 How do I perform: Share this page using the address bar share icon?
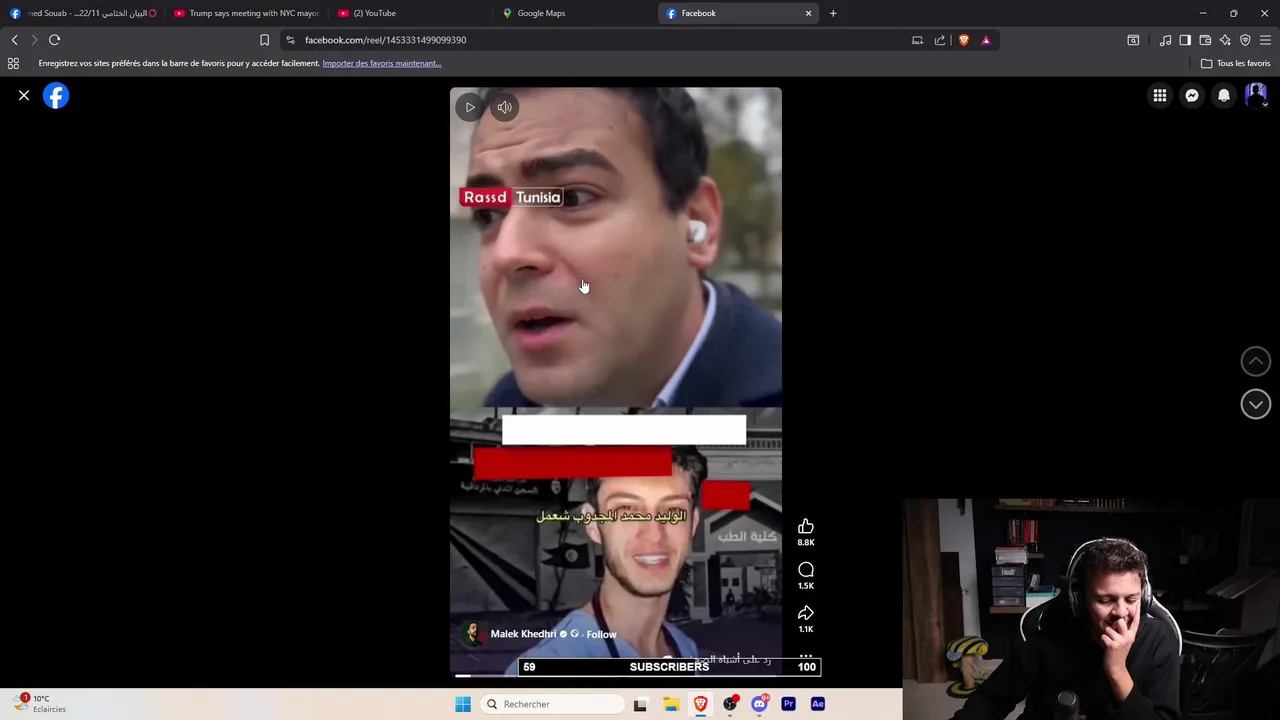(x=940, y=40)
